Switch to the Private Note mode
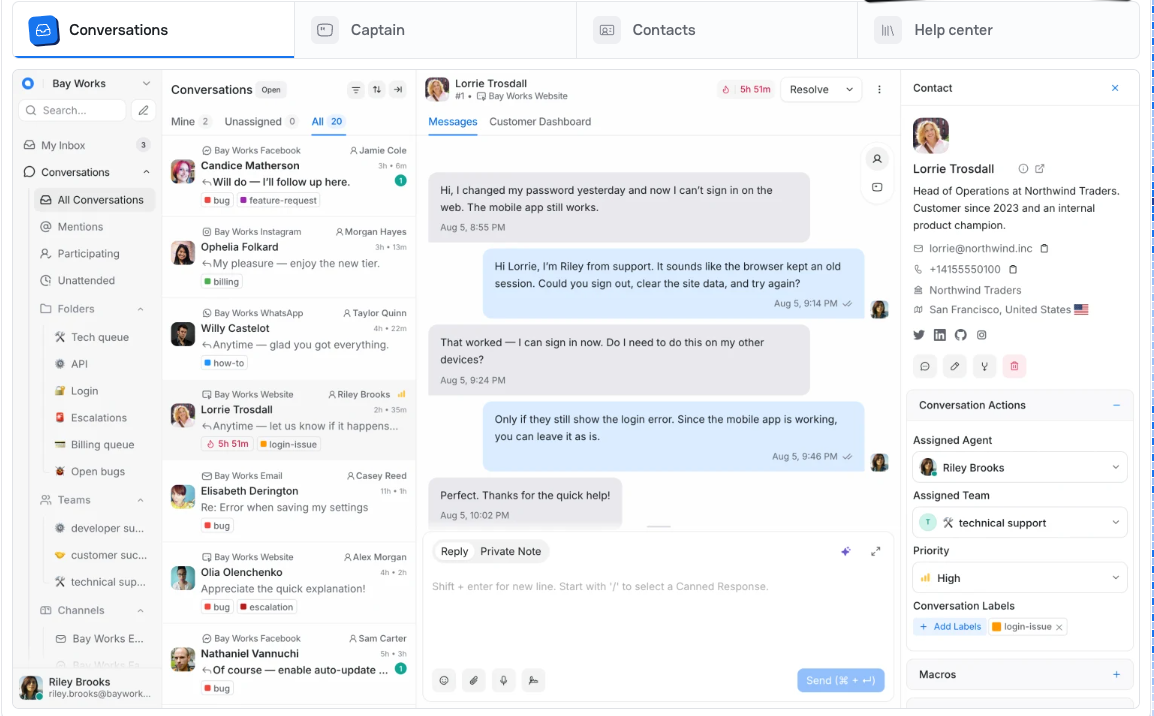This screenshot has width=1154, height=716. coord(510,551)
